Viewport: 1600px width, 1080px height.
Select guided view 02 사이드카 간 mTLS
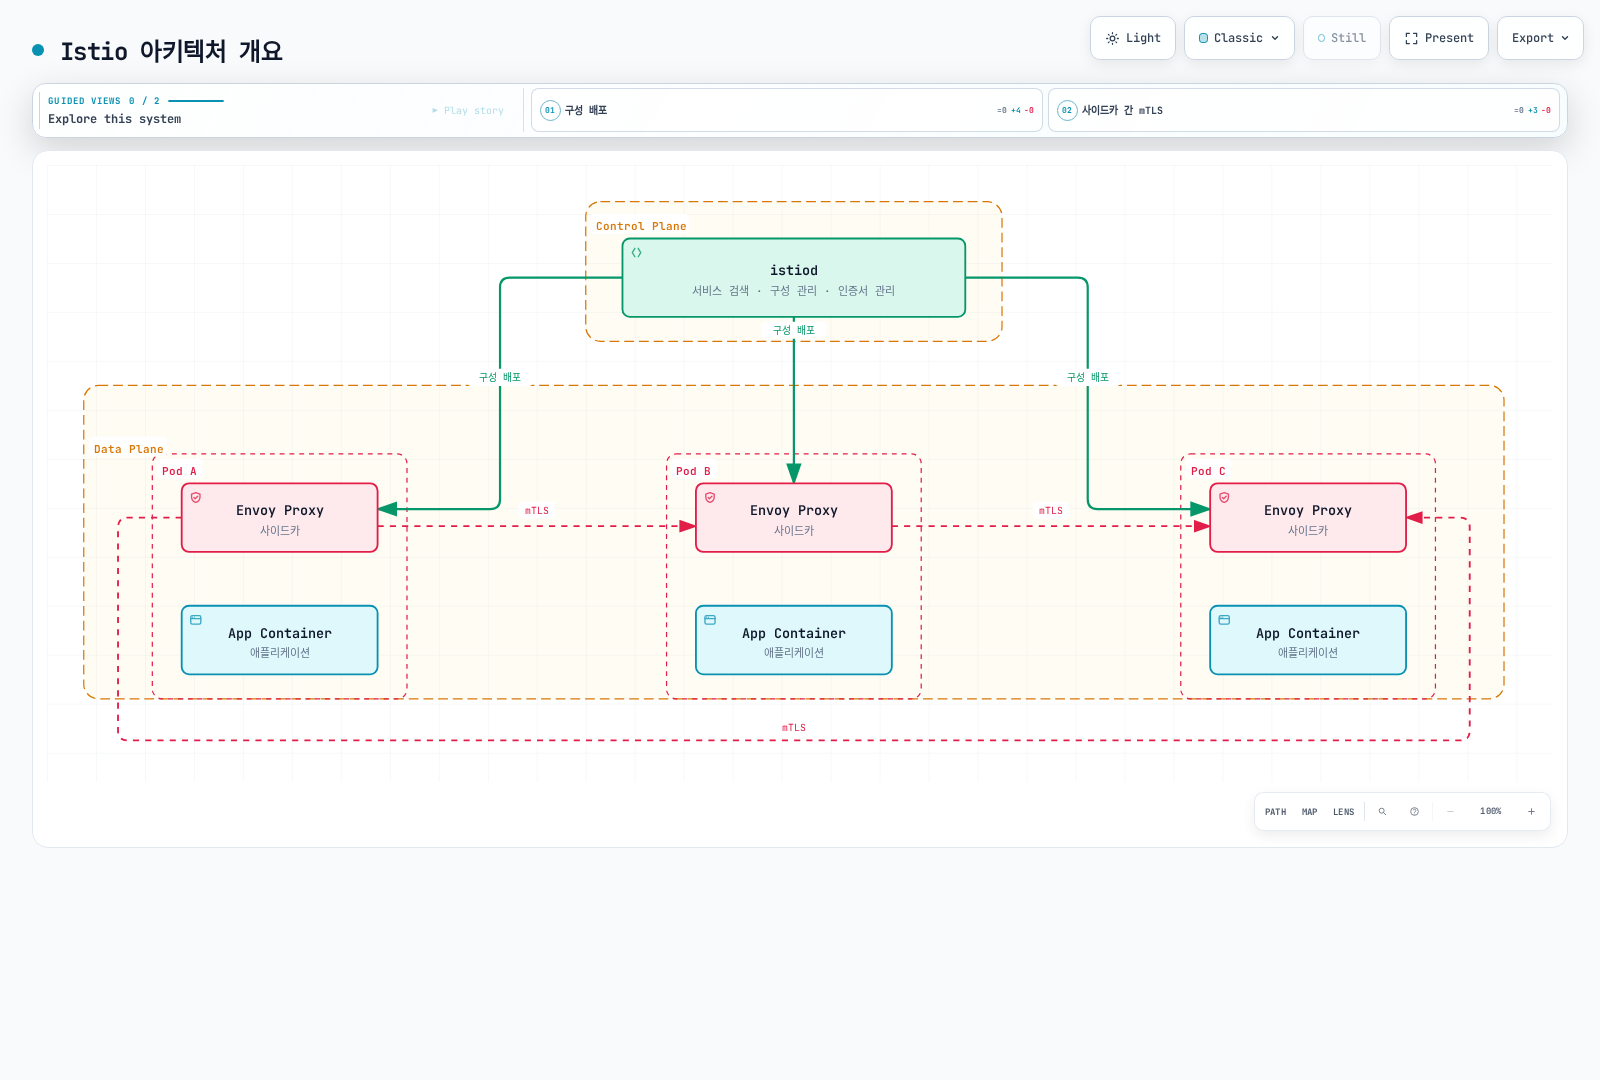click(1304, 110)
